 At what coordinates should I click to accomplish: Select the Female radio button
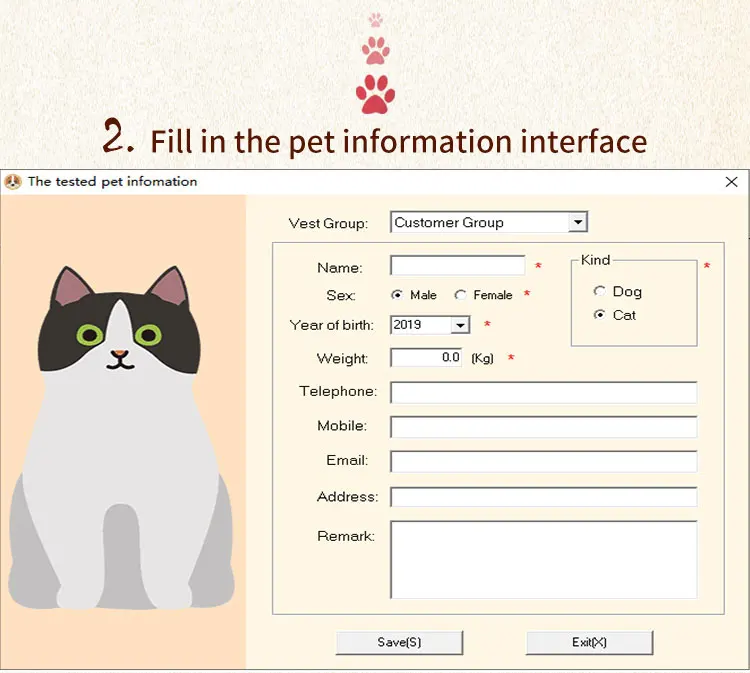point(460,295)
